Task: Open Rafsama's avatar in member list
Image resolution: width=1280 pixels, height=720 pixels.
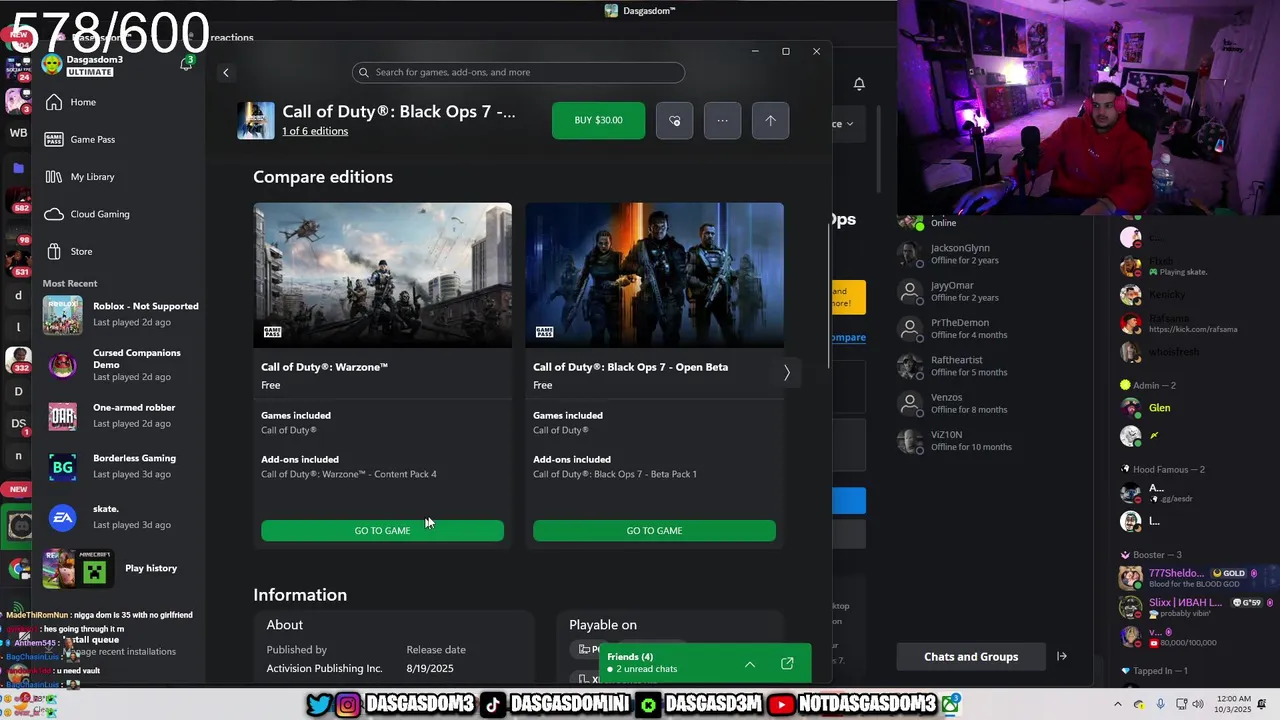Action: pos(1131,323)
